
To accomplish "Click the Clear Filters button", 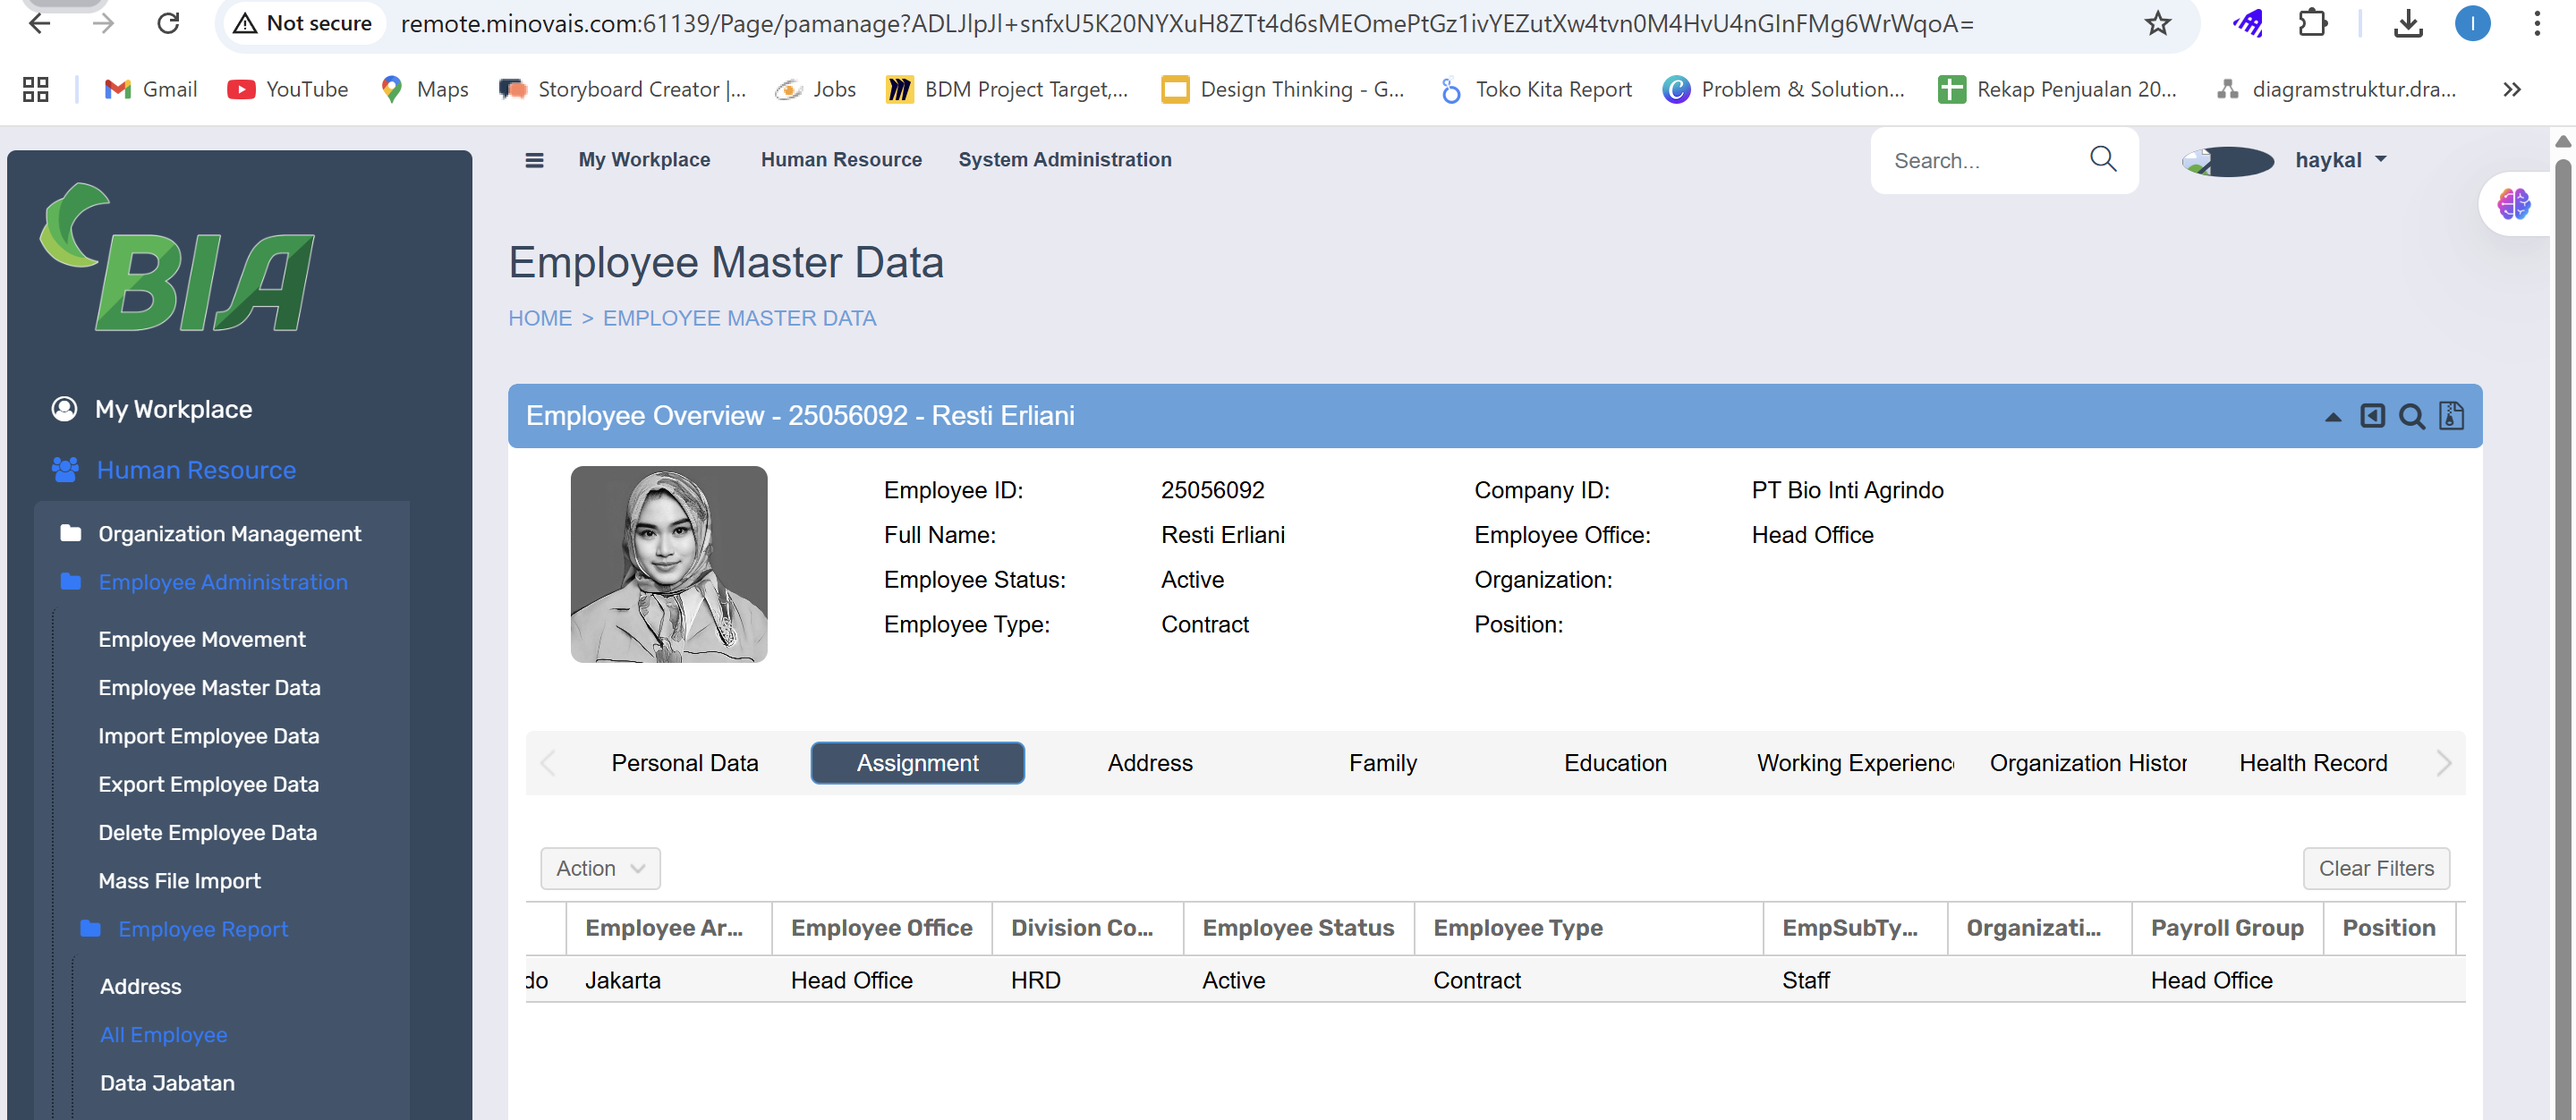I will tap(2376, 869).
